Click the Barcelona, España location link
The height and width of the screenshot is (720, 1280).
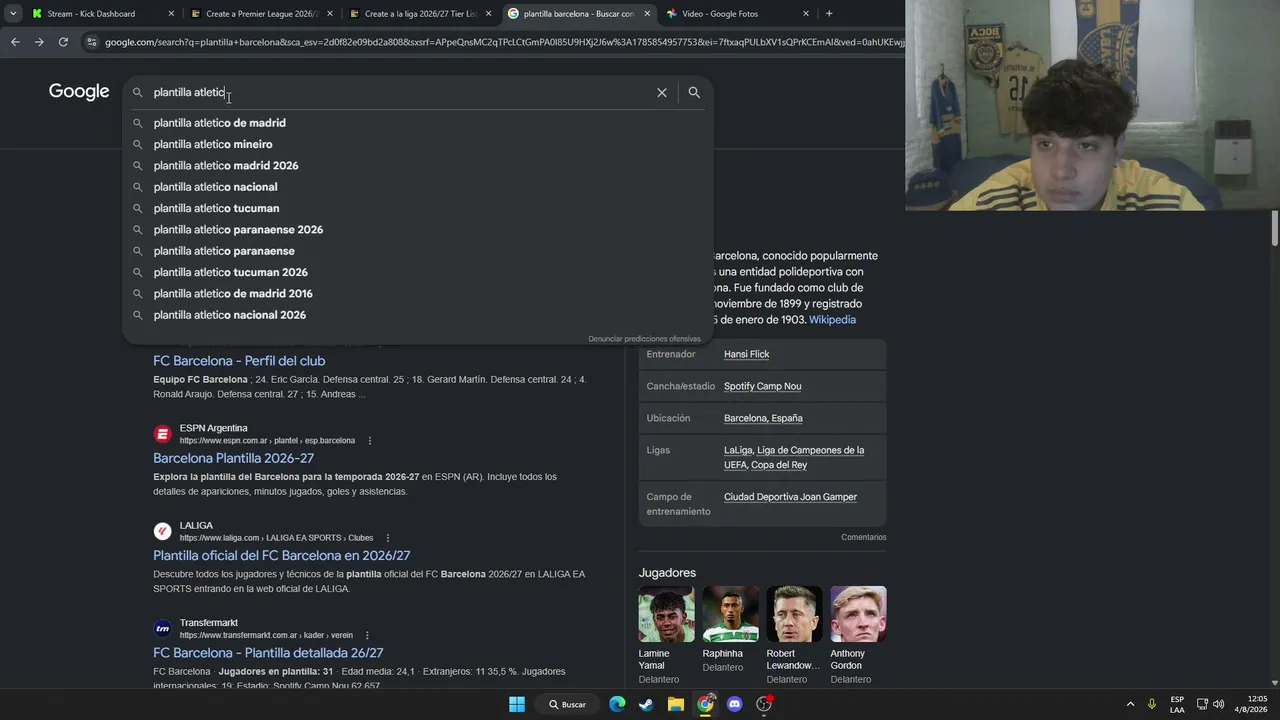[763, 418]
